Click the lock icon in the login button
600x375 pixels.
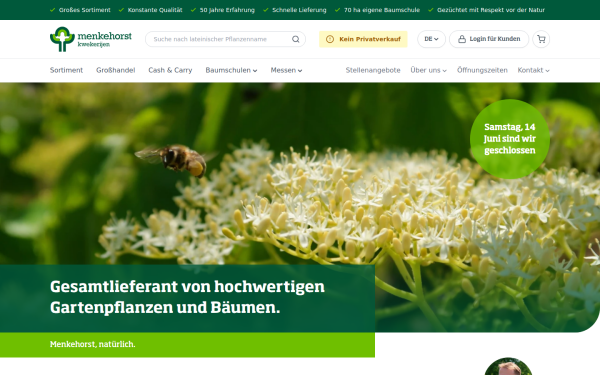[462, 39]
